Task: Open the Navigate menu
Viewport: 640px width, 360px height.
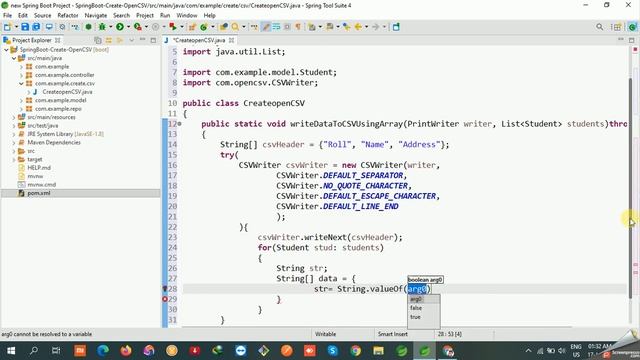Action: [x=96, y=15]
